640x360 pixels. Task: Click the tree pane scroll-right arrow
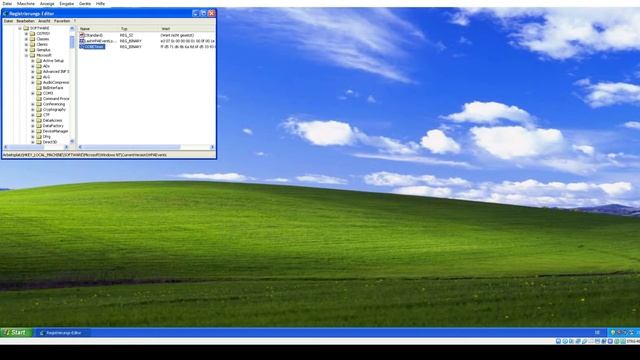pyautogui.click(x=67, y=147)
